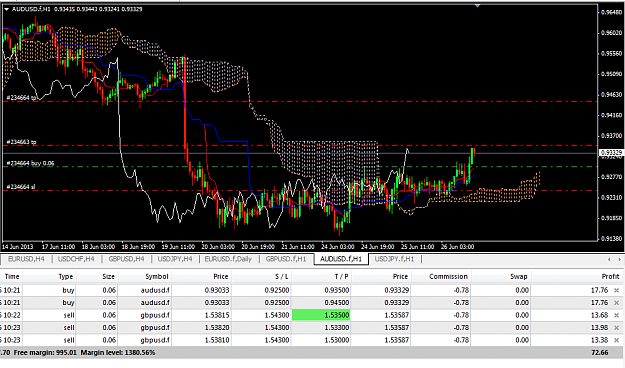Click the #234664 buy 0.06 order line label
This screenshot has width=625, height=368.
pos(30,163)
